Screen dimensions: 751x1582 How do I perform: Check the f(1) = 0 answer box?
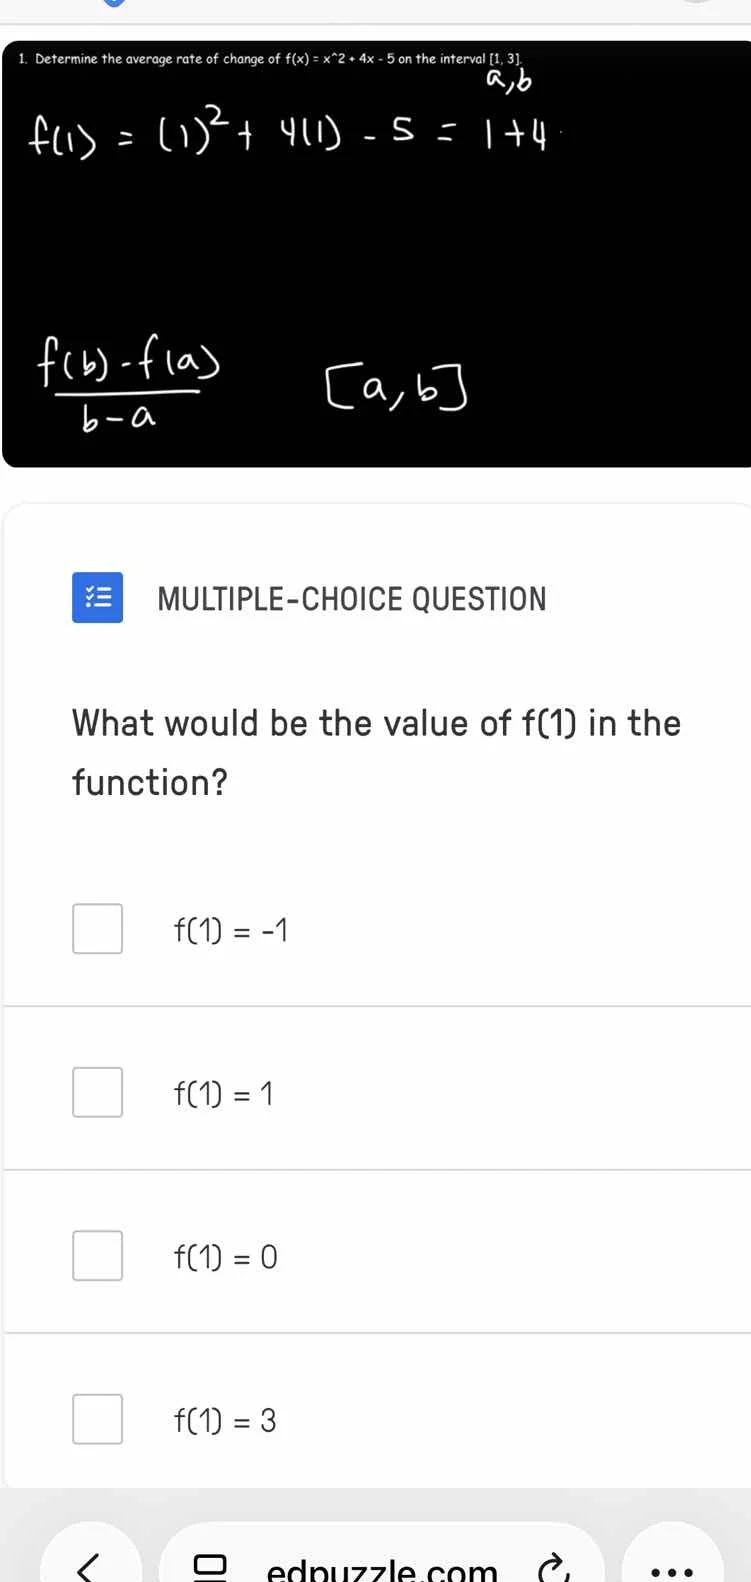[97, 1255]
